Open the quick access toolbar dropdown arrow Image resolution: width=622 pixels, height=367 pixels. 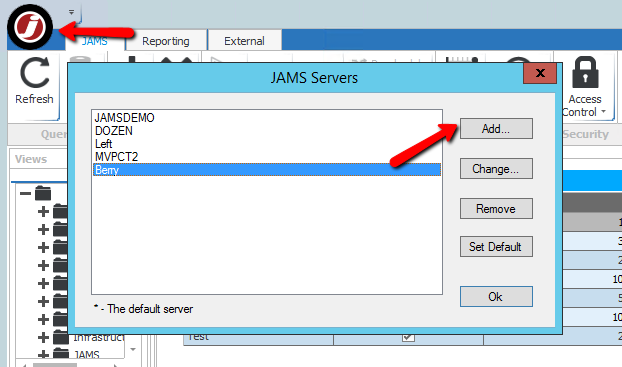71,12
